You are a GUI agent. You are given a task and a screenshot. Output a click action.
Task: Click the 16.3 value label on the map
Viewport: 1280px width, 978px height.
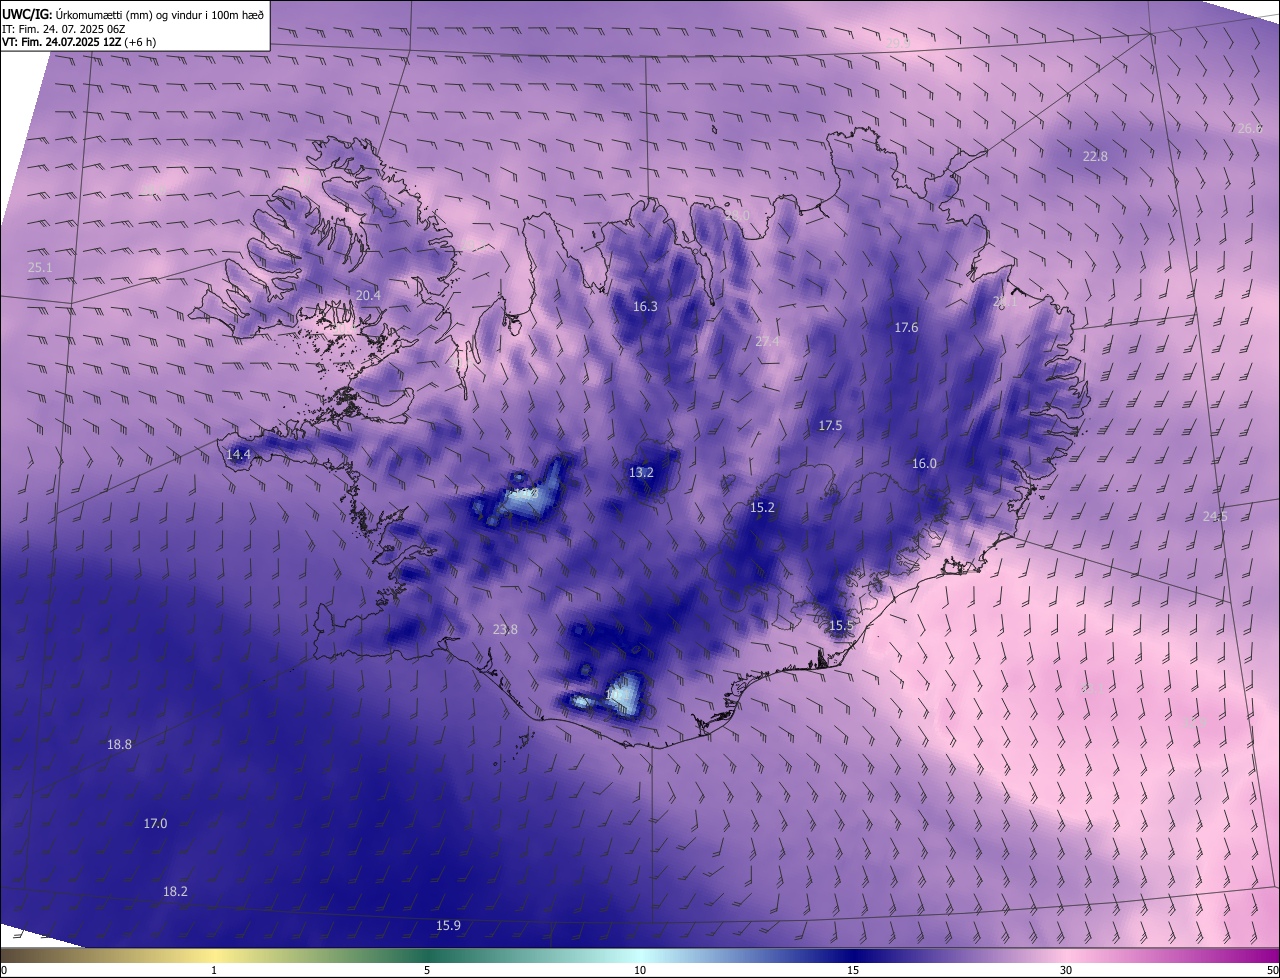[x=645, y=306]
